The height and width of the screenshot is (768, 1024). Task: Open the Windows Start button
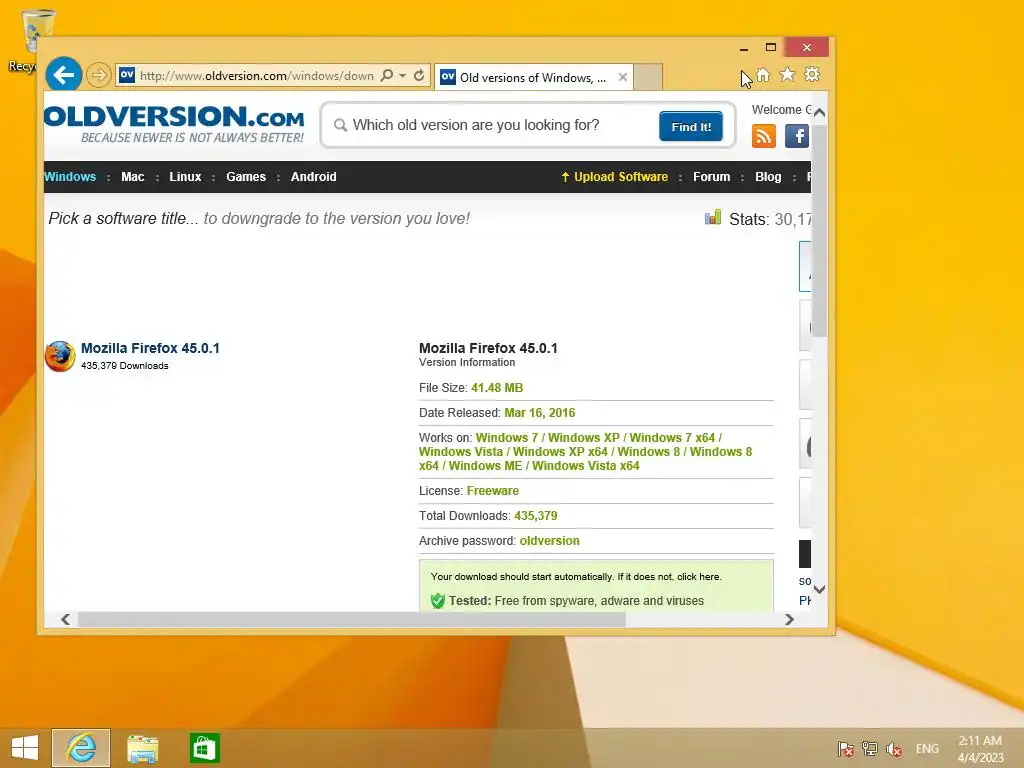25,748
